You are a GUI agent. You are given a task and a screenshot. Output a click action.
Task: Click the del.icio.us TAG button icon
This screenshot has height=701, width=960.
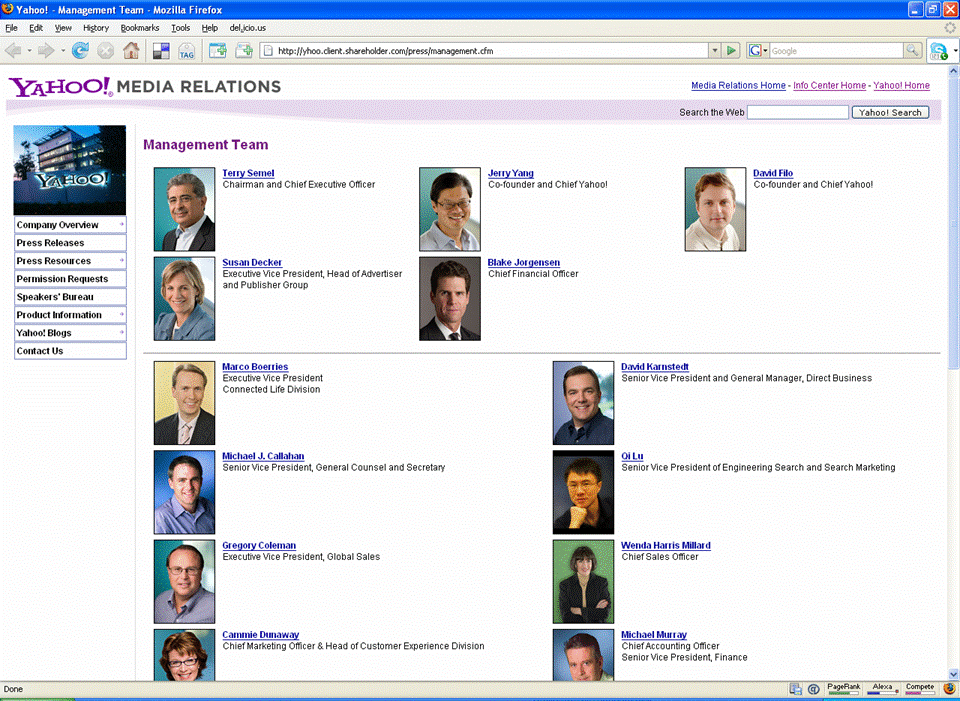point(186,51)
